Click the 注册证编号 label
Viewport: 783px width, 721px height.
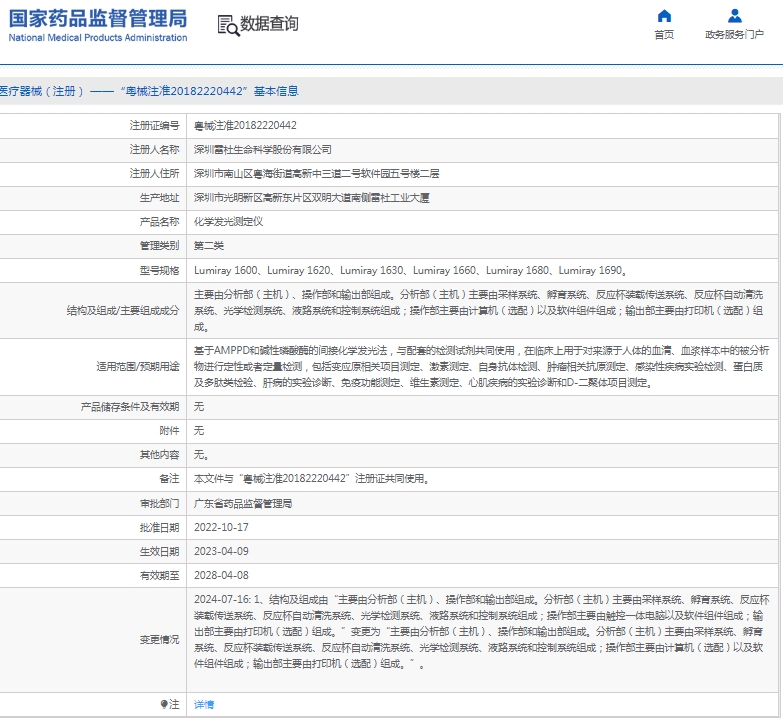154,125
